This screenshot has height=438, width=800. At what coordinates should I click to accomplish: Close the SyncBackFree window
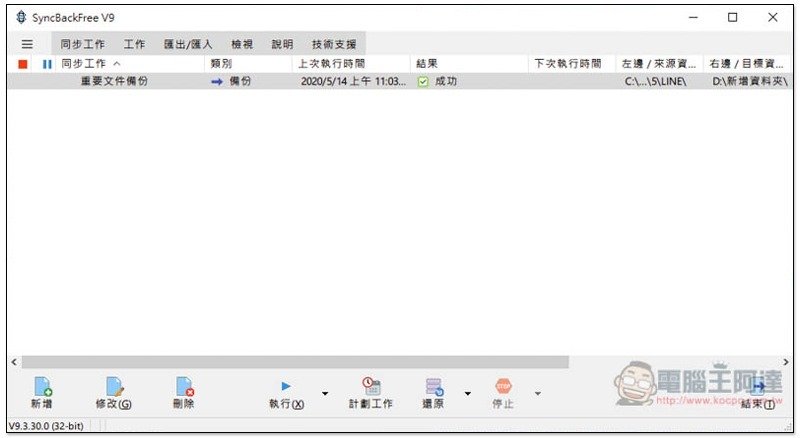pos(772,17)
